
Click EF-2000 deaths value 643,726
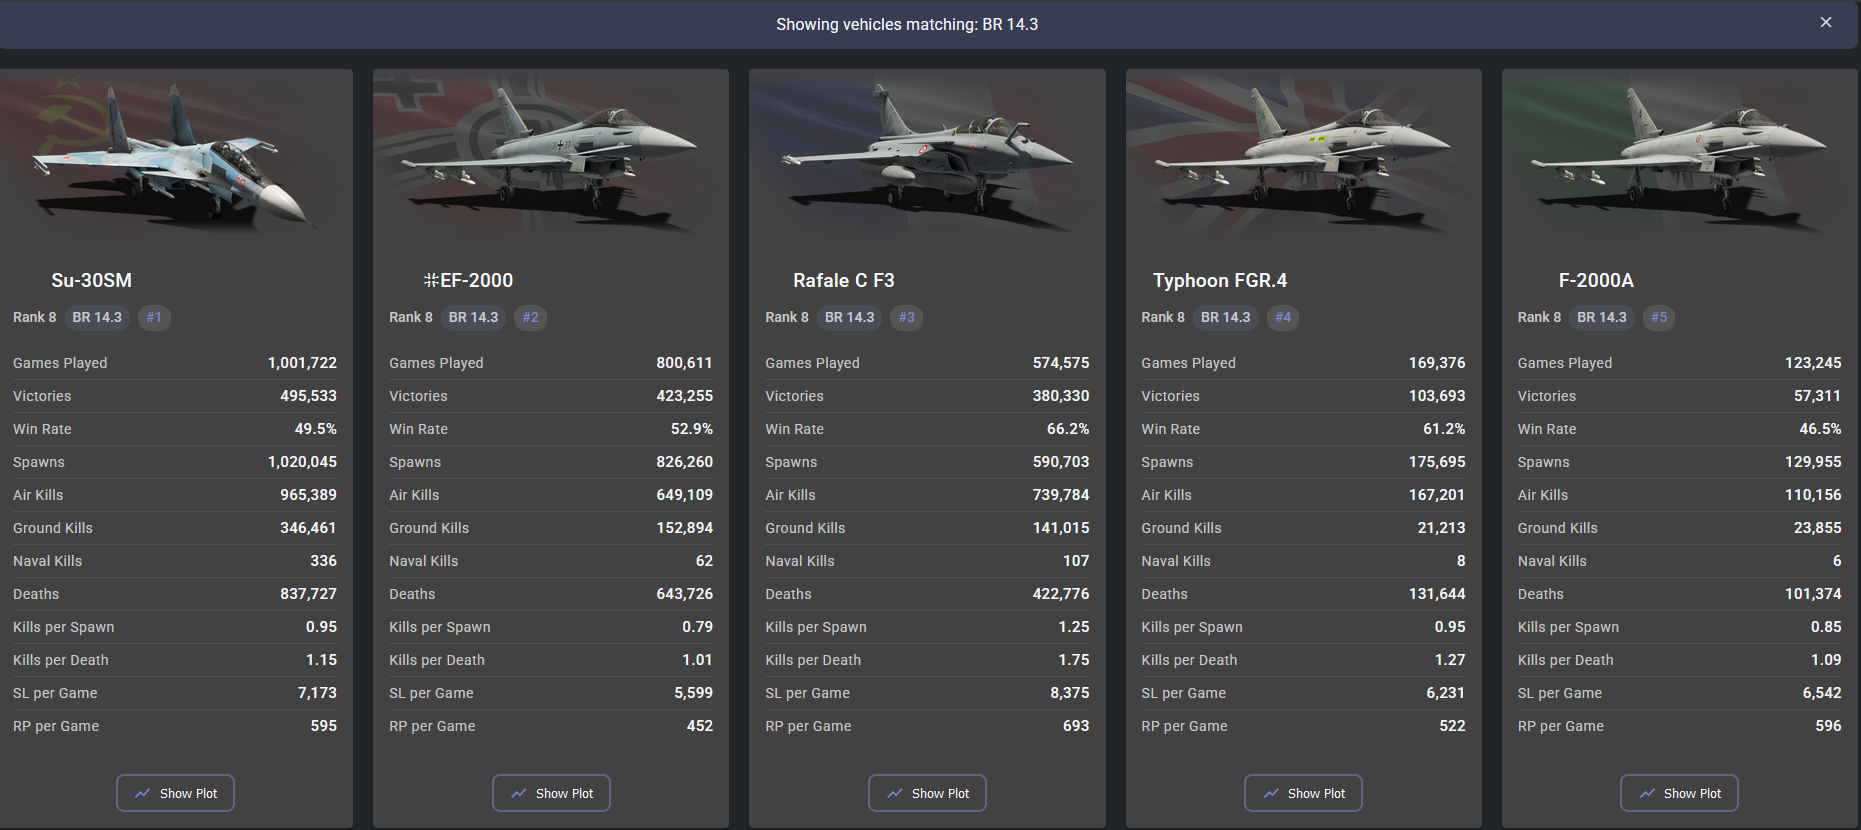click(x=684, y=594)
